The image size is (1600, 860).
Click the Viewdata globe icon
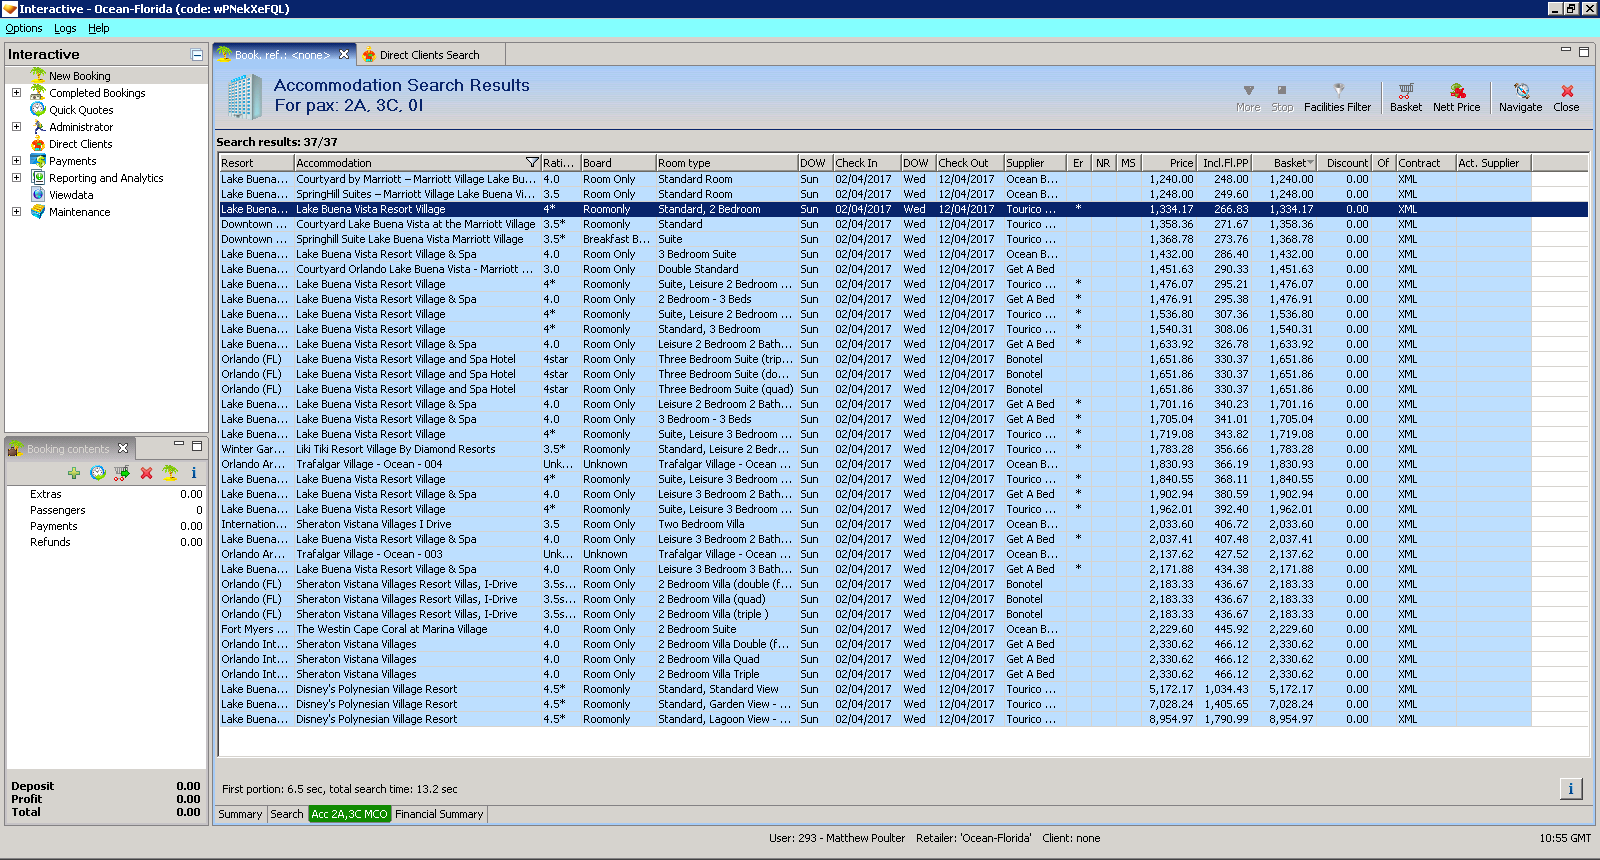38,194
